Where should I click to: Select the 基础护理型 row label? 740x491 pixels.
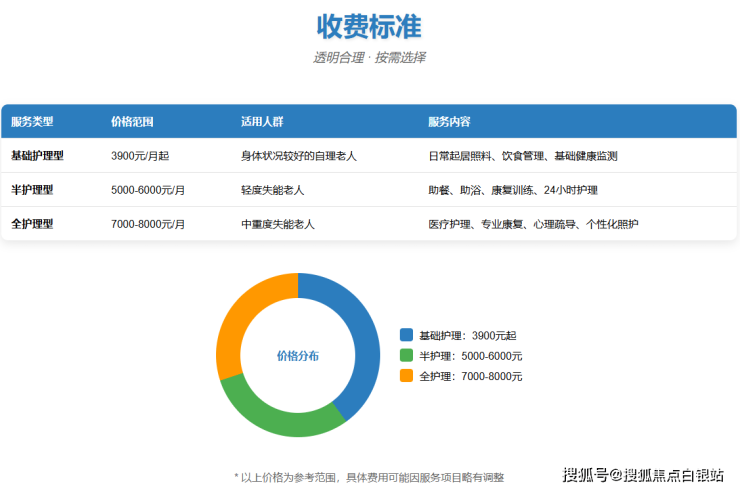pos(37,156)
